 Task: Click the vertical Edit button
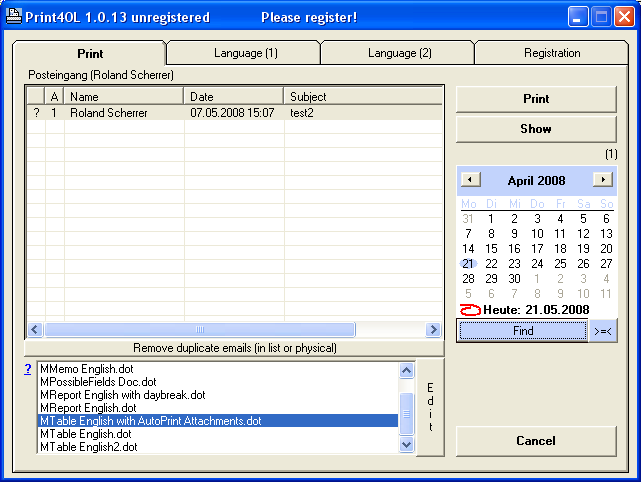click(430, 407)
